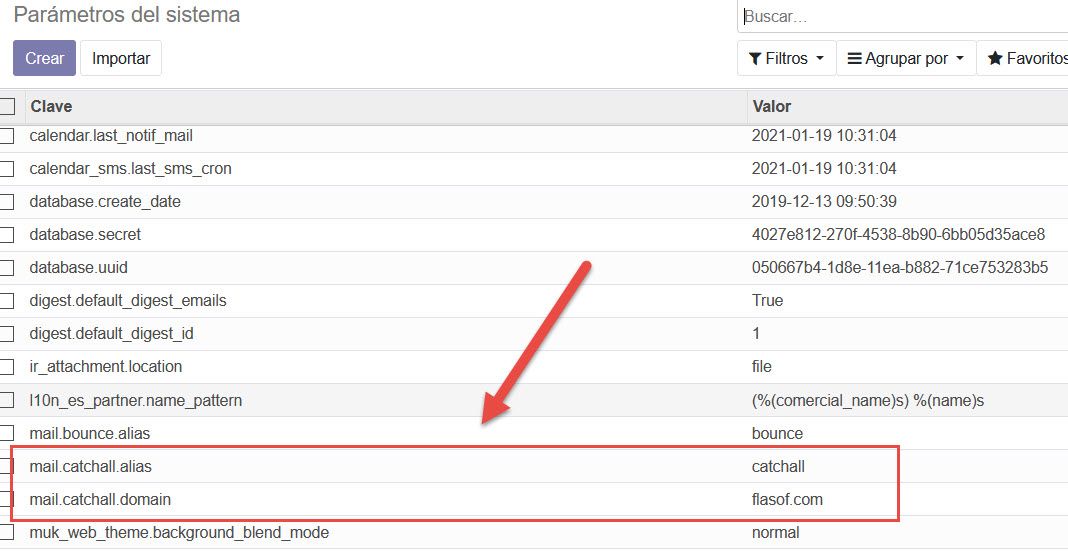Viewport: 1068px width, 553px height.
Task: Check the database.secret row checkbox
Action: pyautogui.click(x=7, y=234)
